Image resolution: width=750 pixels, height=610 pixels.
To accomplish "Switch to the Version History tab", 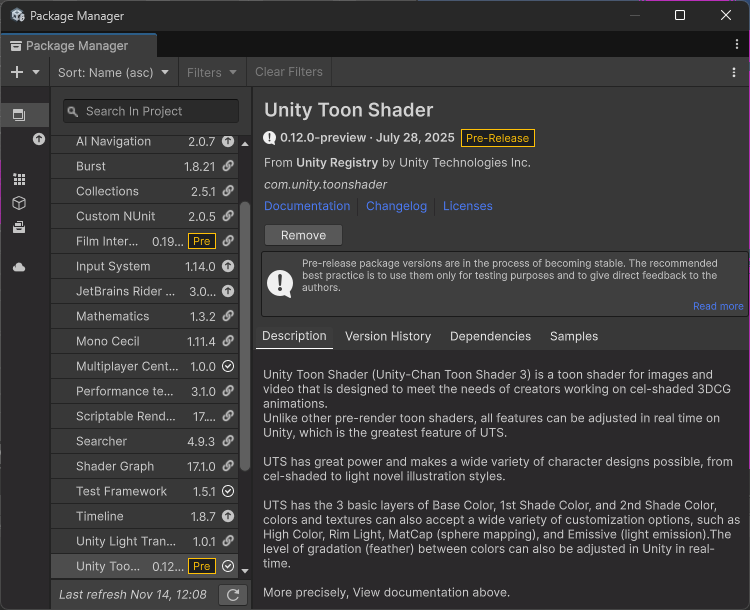I will point(388,336).
